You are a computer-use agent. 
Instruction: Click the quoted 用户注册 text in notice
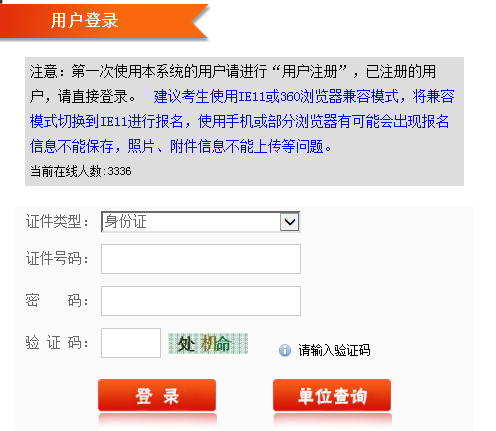(310, 72)
